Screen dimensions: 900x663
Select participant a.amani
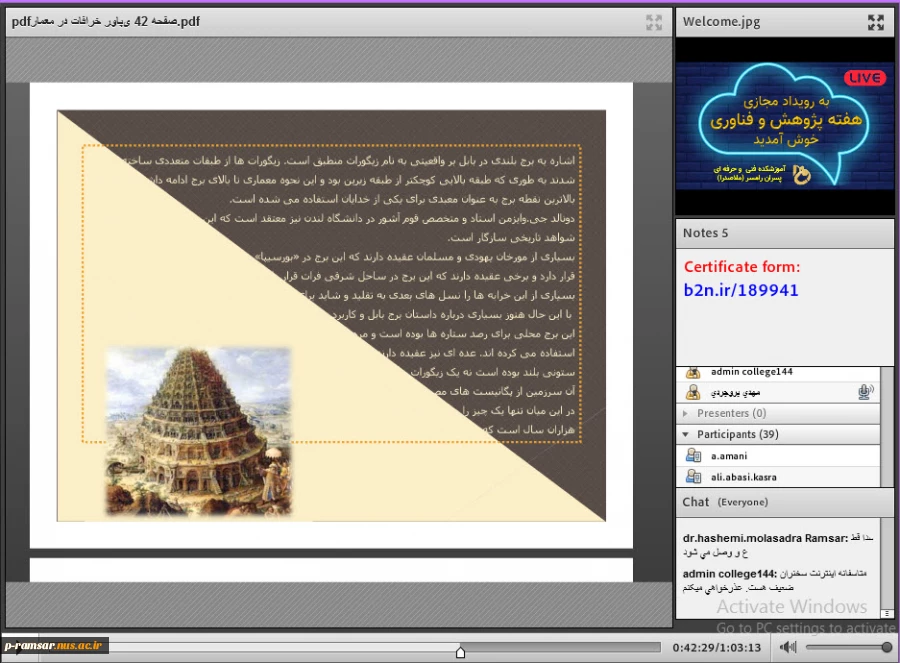click(778, 456)
